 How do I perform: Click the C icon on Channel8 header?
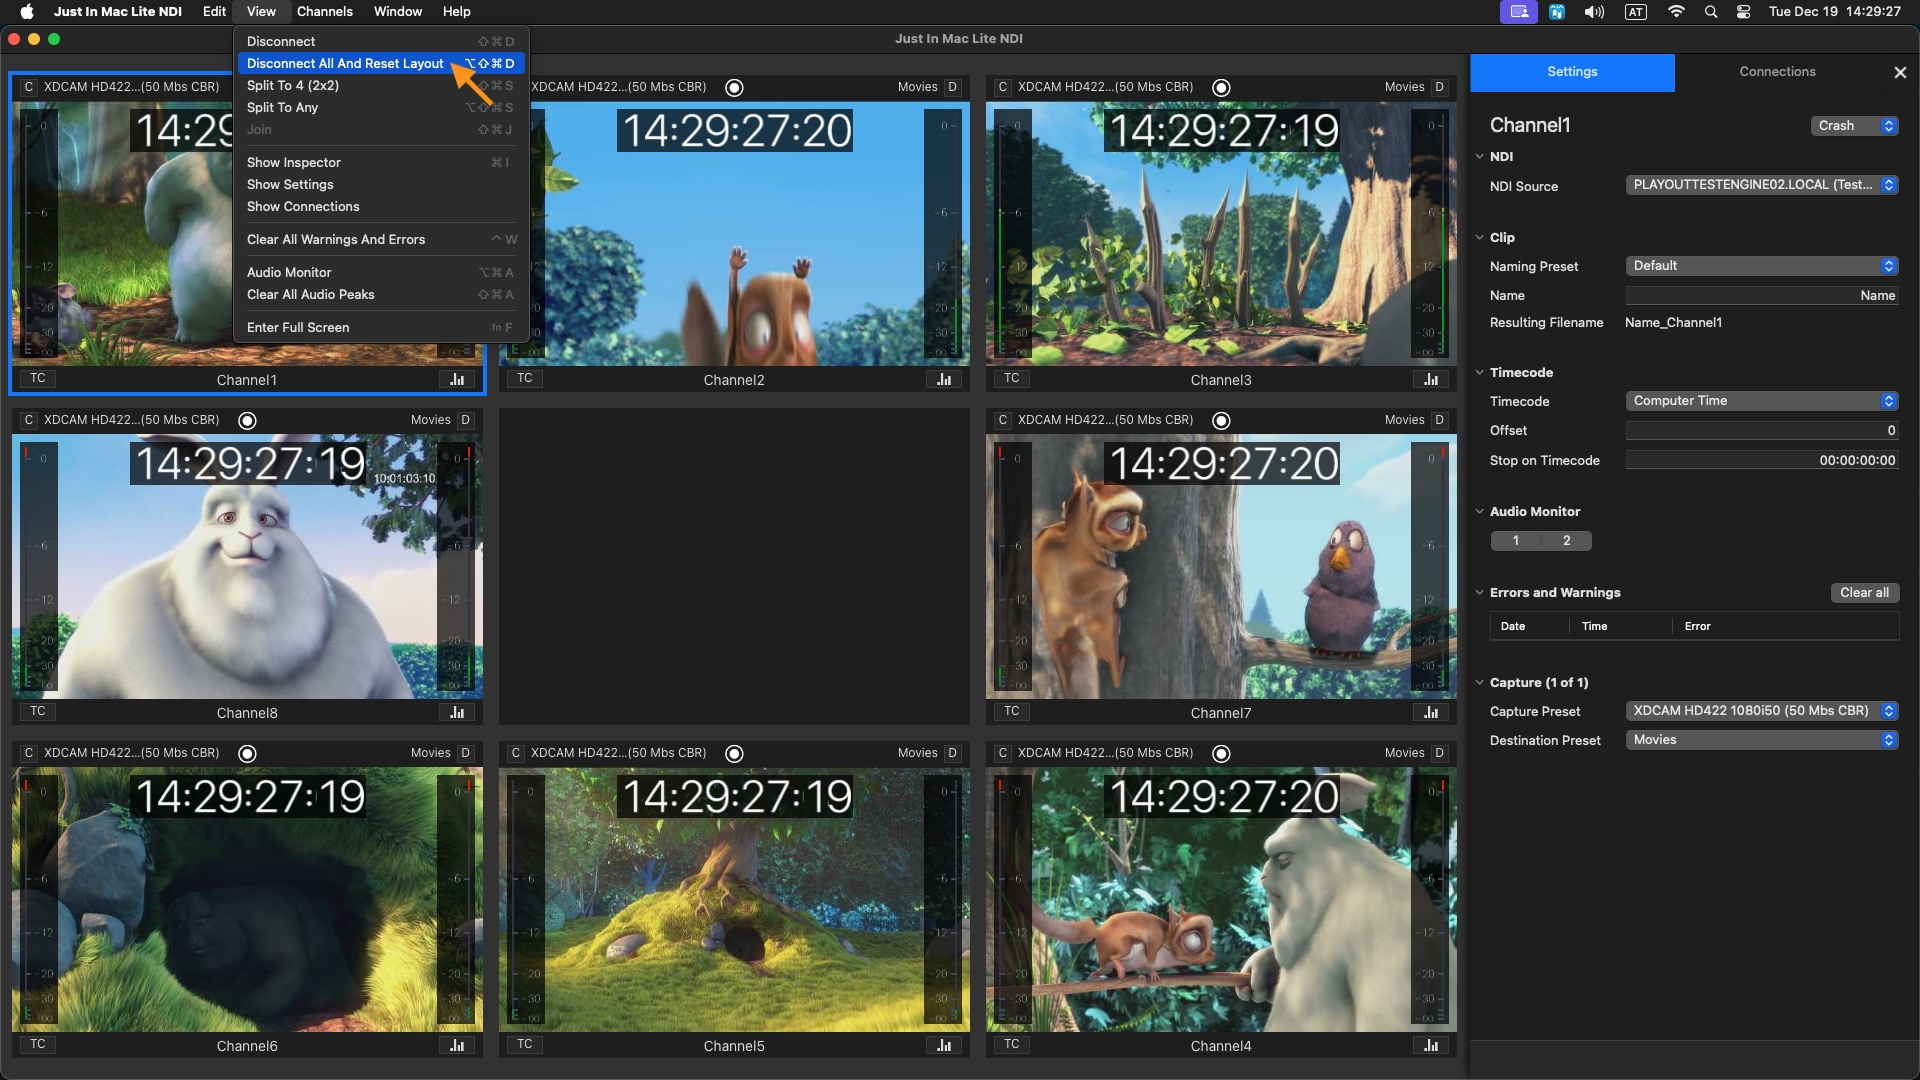point(29,420)
